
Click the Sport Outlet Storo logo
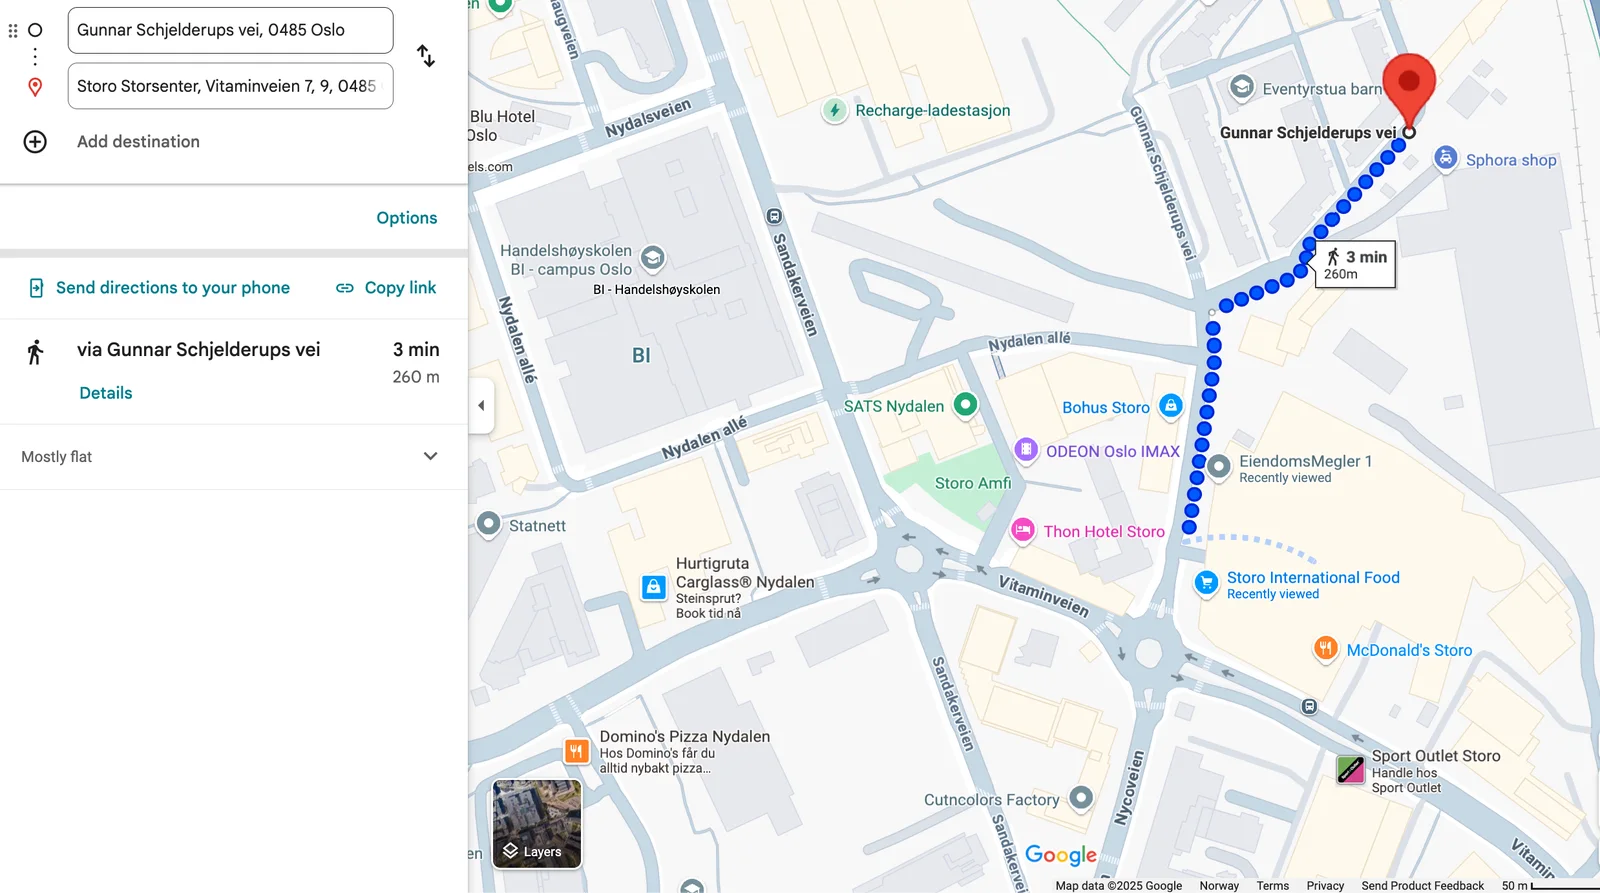(x=1351, y=769)
